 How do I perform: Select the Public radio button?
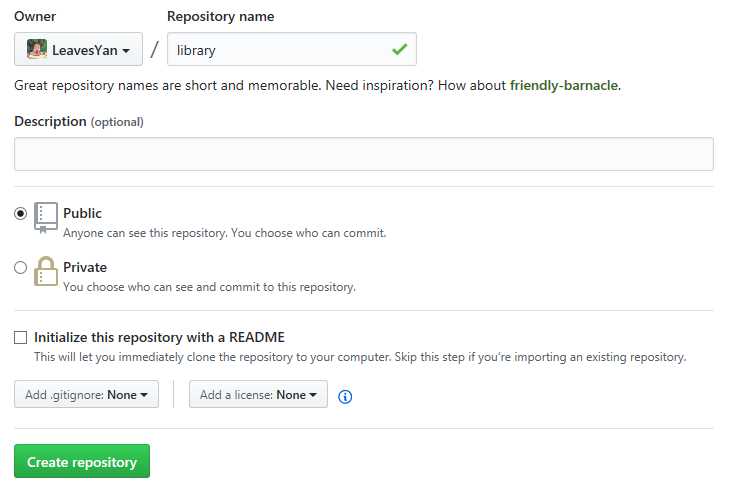(20, 213)
